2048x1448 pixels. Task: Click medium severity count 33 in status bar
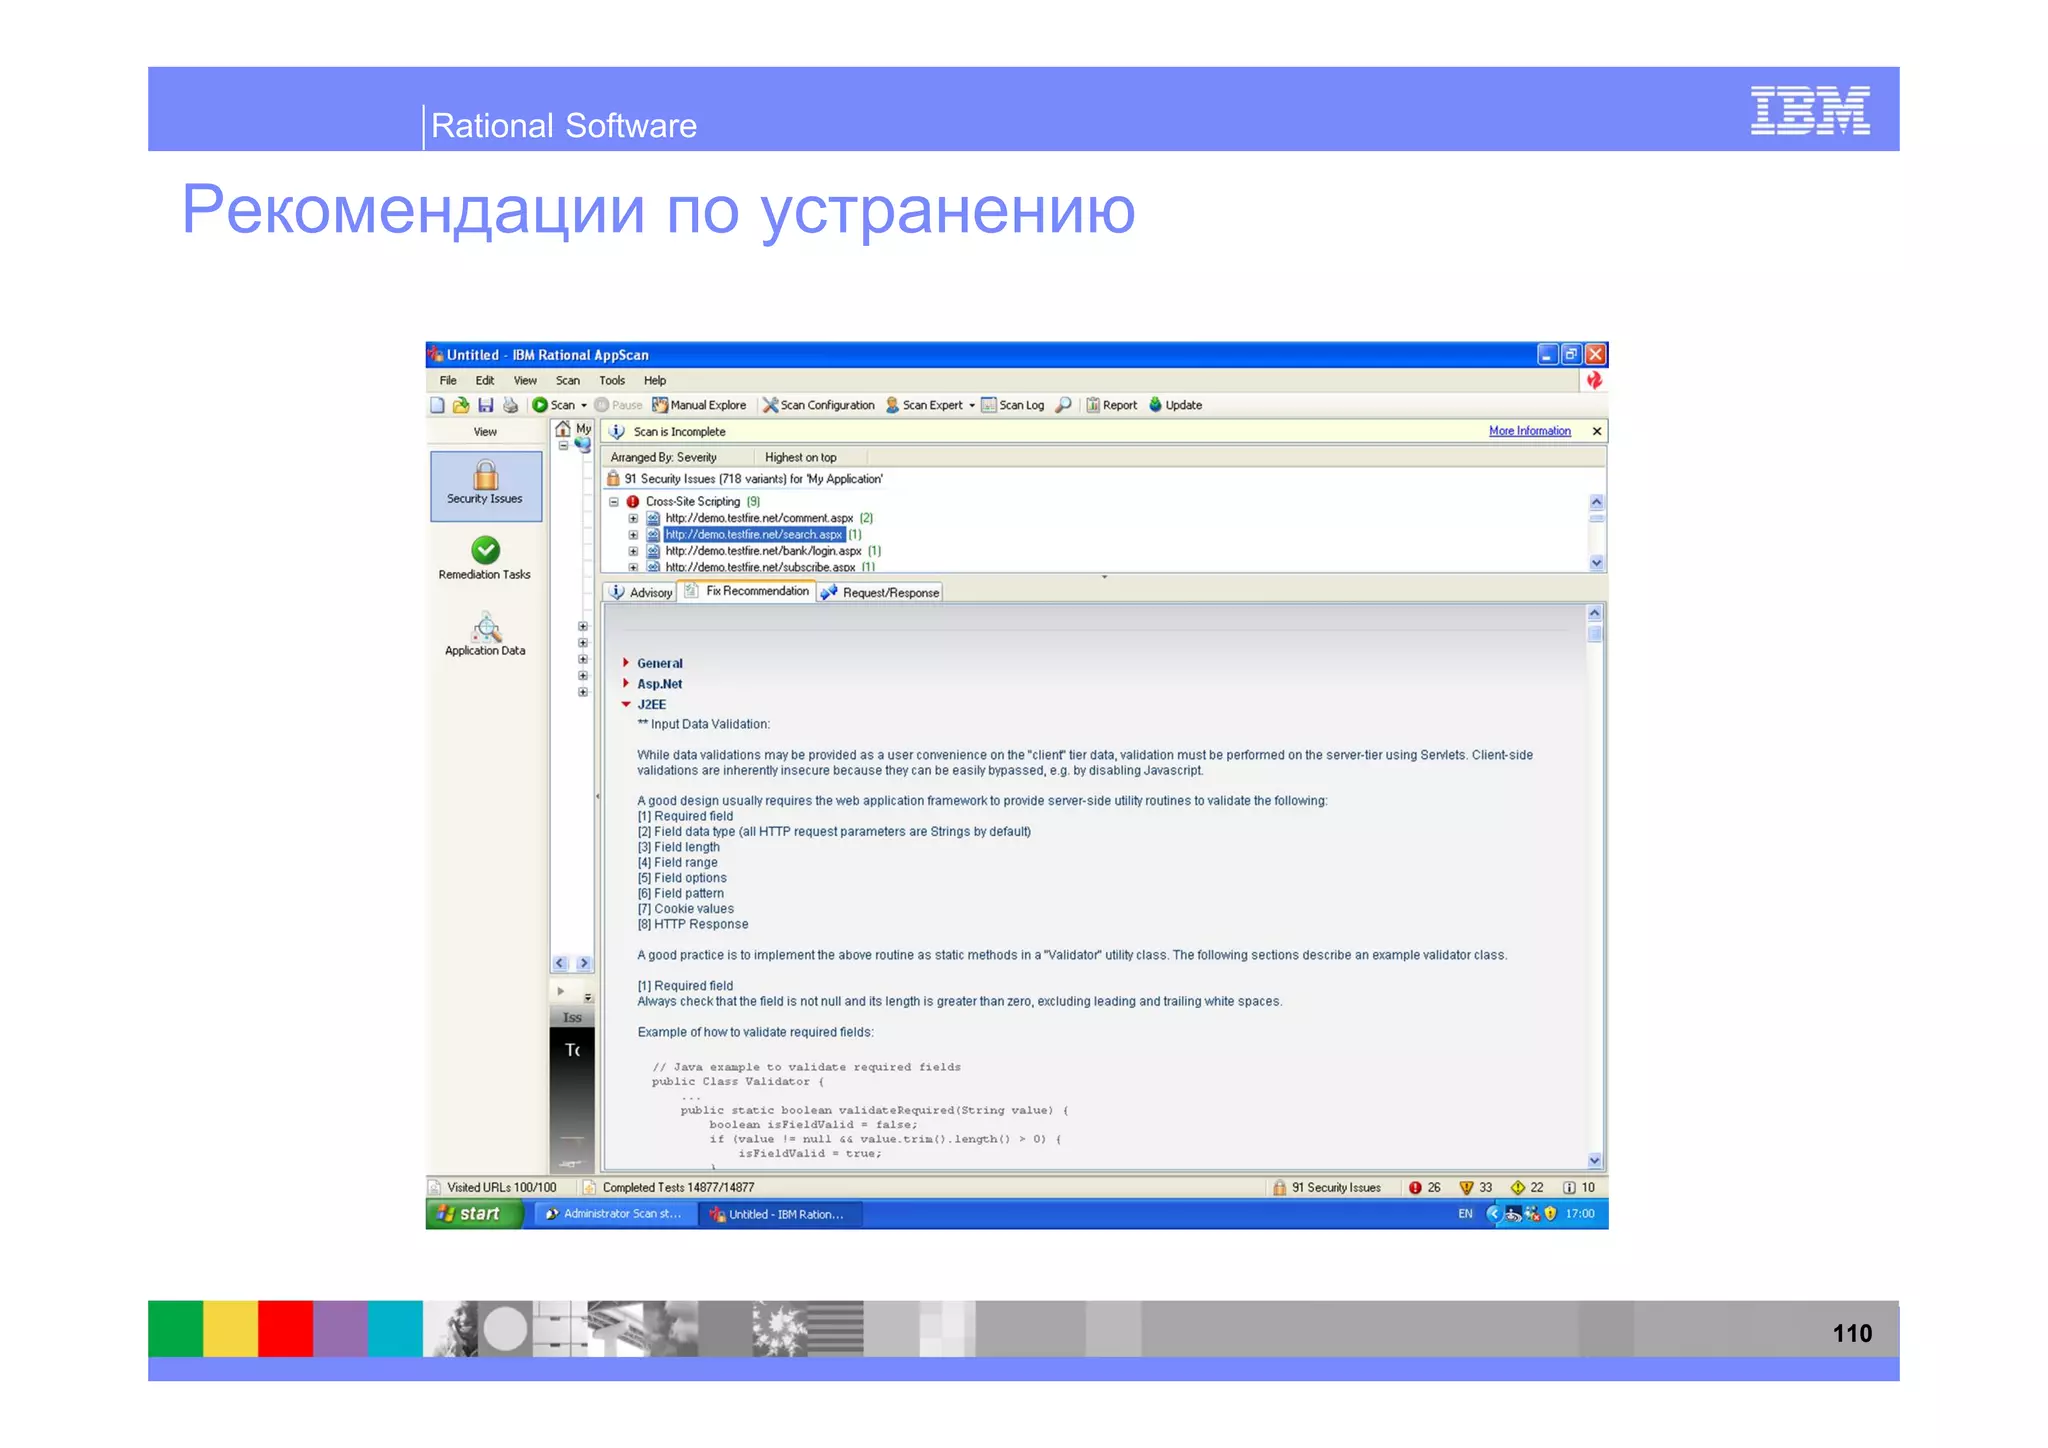1476,1187
